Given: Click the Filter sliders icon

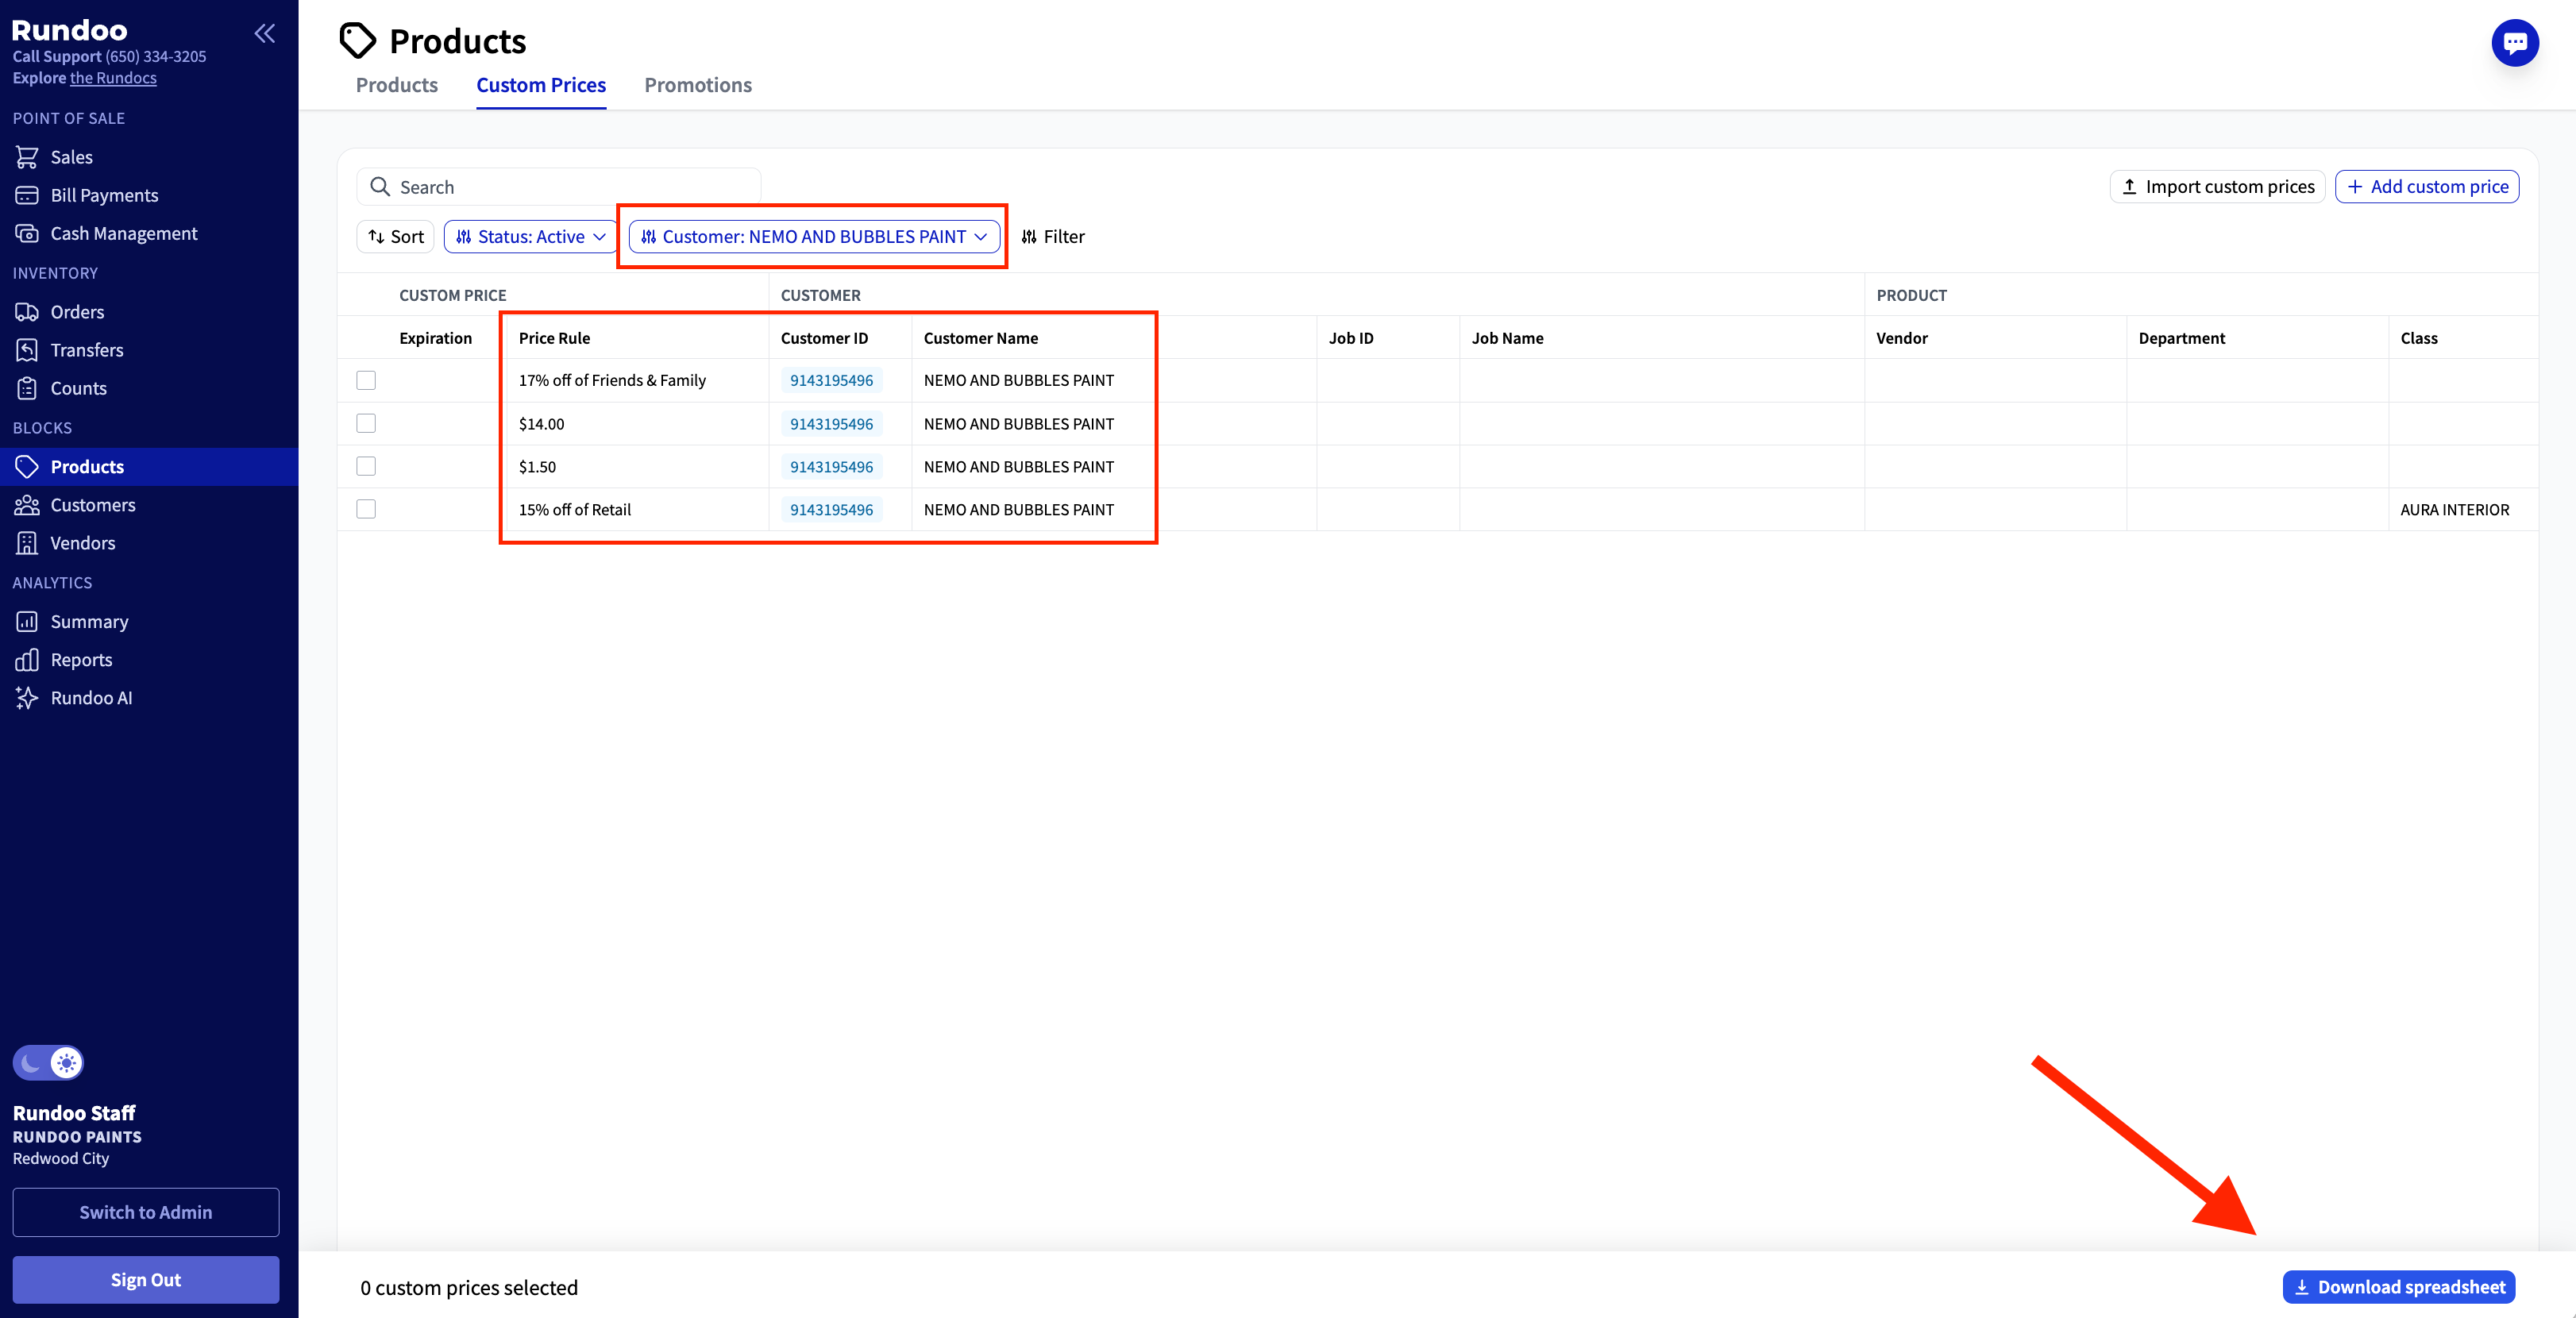Looking at the screenshot, I should pyautogui.click(x=1029, y=237).
